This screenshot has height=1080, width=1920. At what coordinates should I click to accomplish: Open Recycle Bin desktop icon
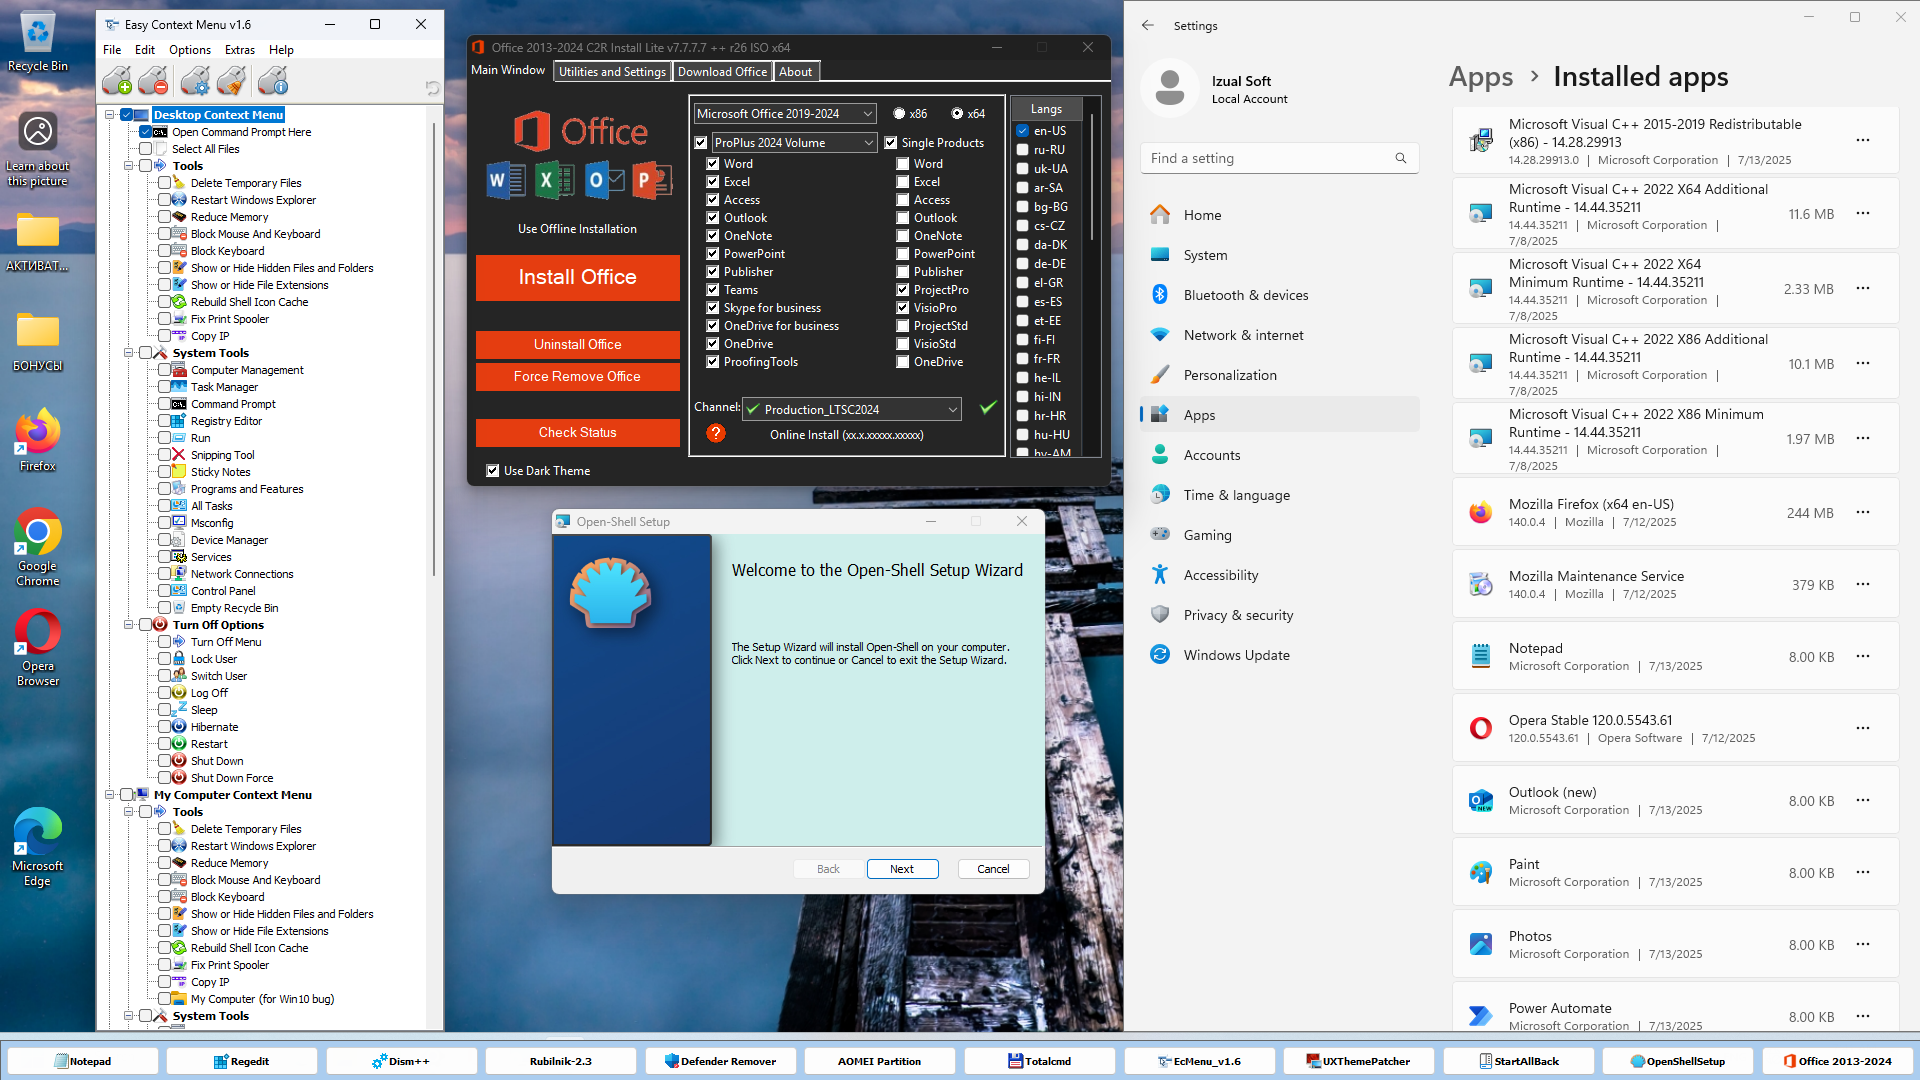(x=38, y=42)
